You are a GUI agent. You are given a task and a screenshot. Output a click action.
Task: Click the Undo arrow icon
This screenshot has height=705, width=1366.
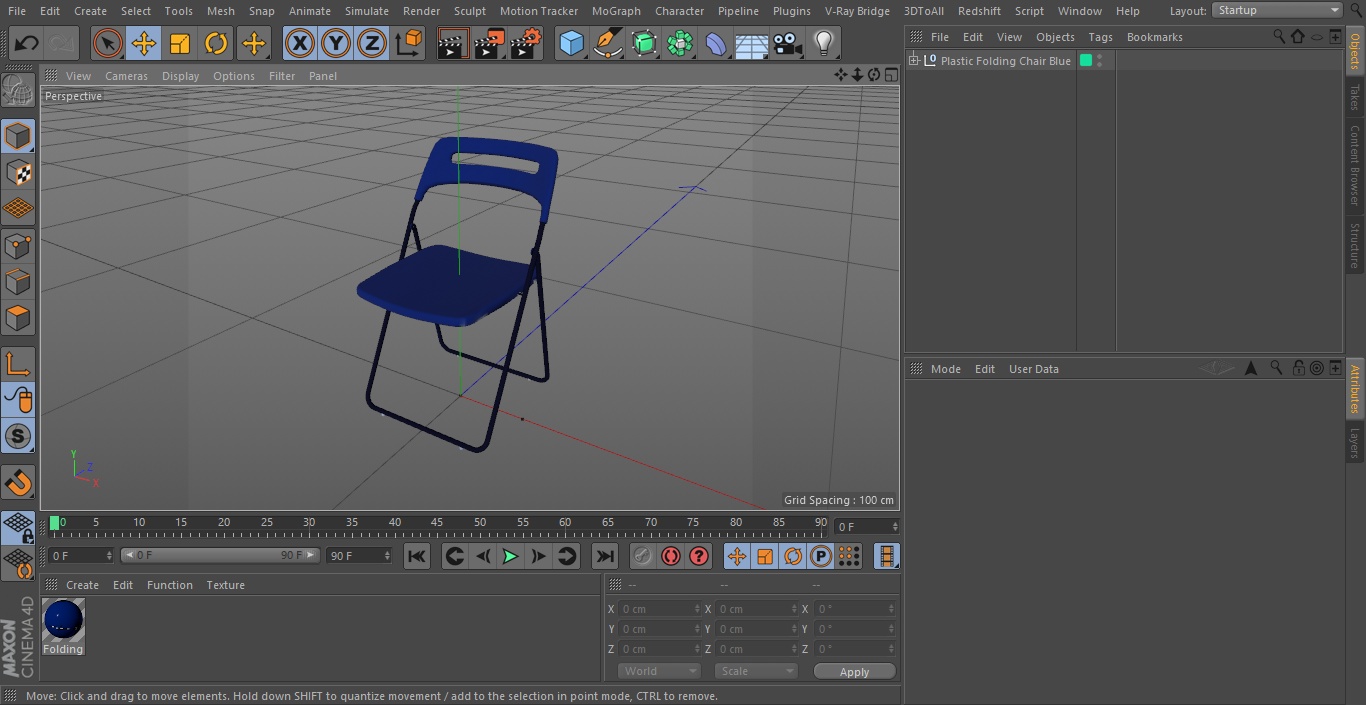(27, 43)
